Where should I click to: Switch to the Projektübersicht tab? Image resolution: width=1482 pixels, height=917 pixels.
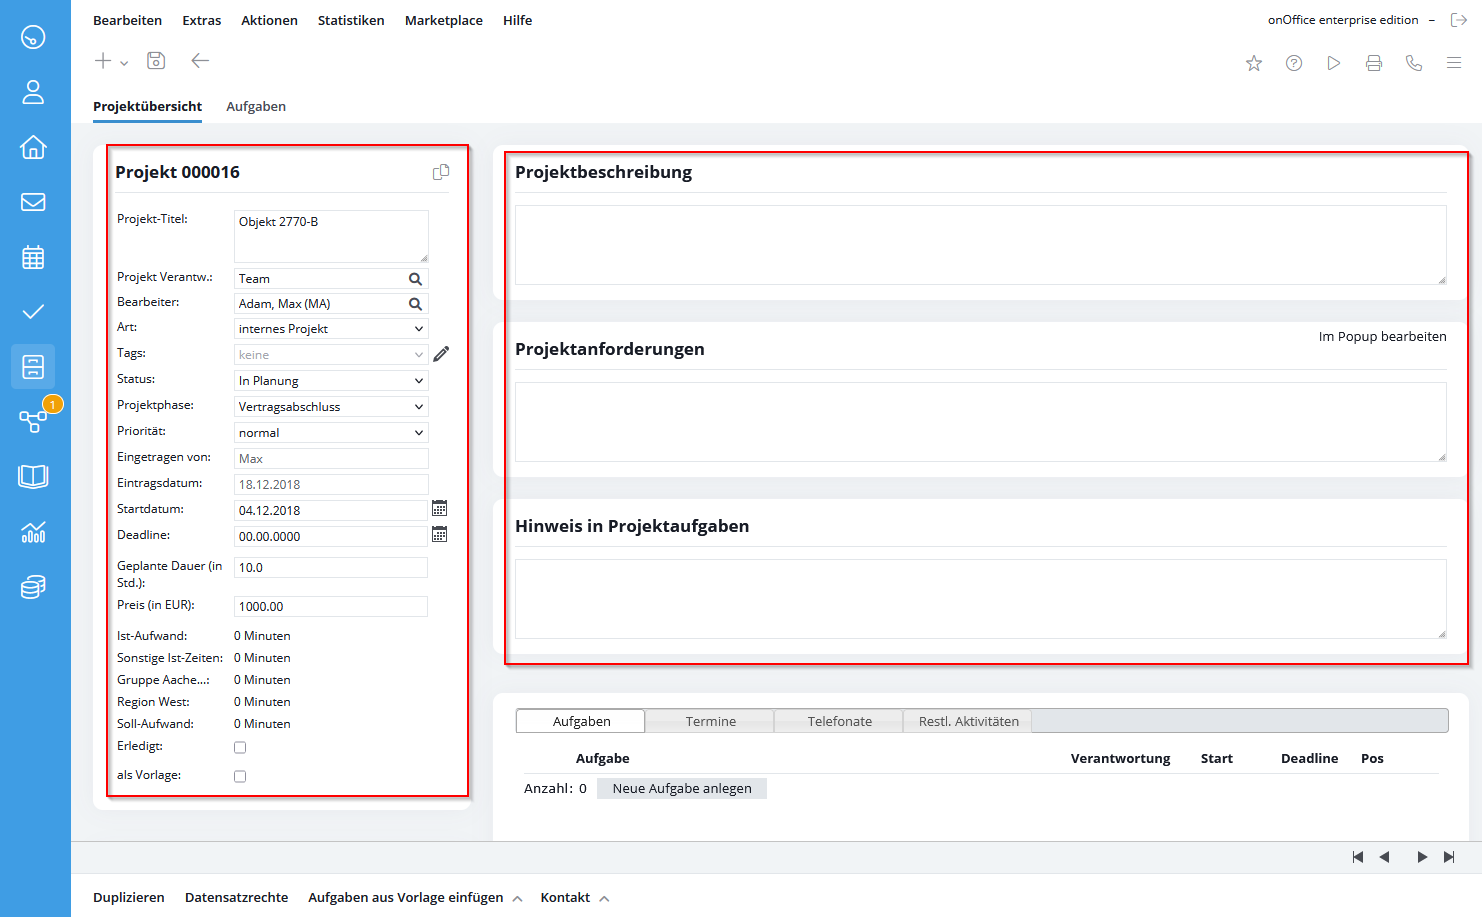pos(147,106)
